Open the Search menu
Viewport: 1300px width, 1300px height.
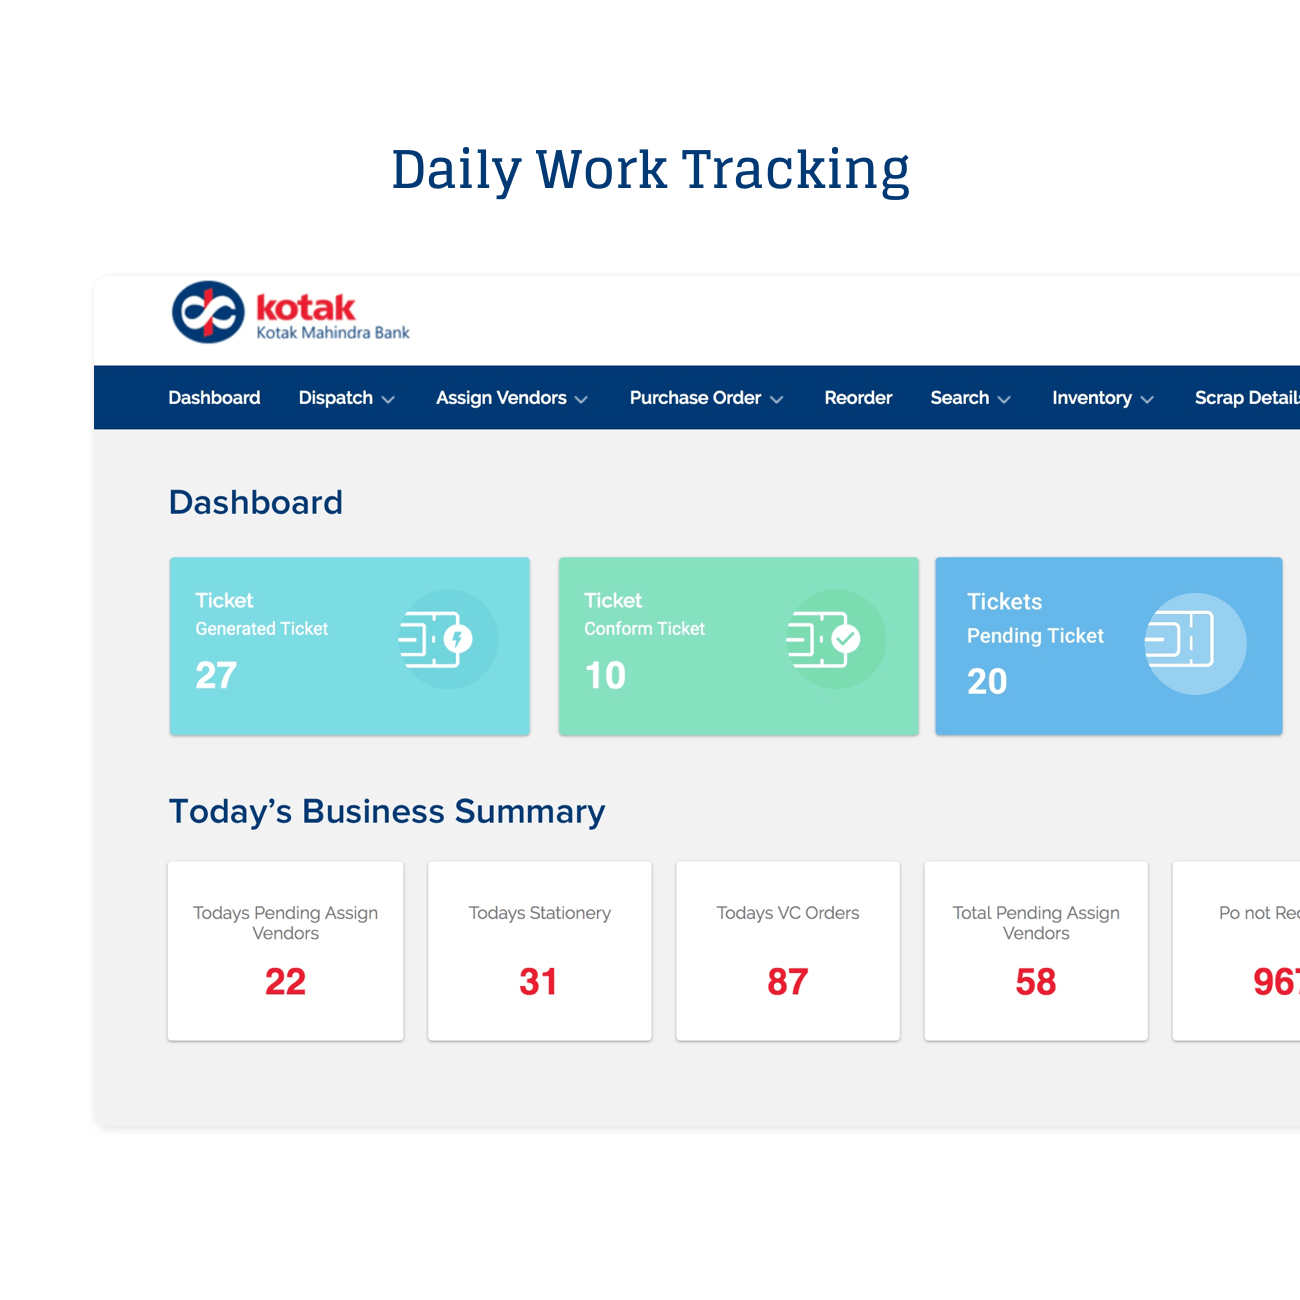pyautogui.click(x=970, y=398)
